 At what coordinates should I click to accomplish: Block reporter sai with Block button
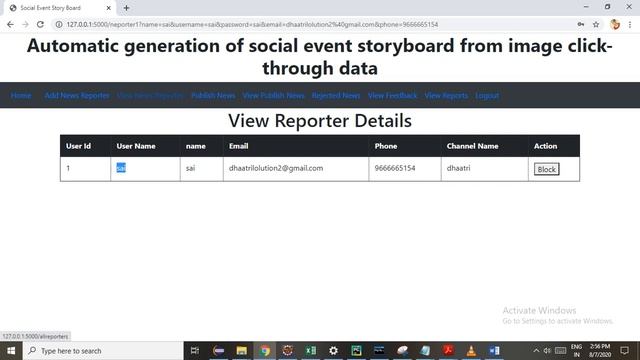click(x=547, y=169)
